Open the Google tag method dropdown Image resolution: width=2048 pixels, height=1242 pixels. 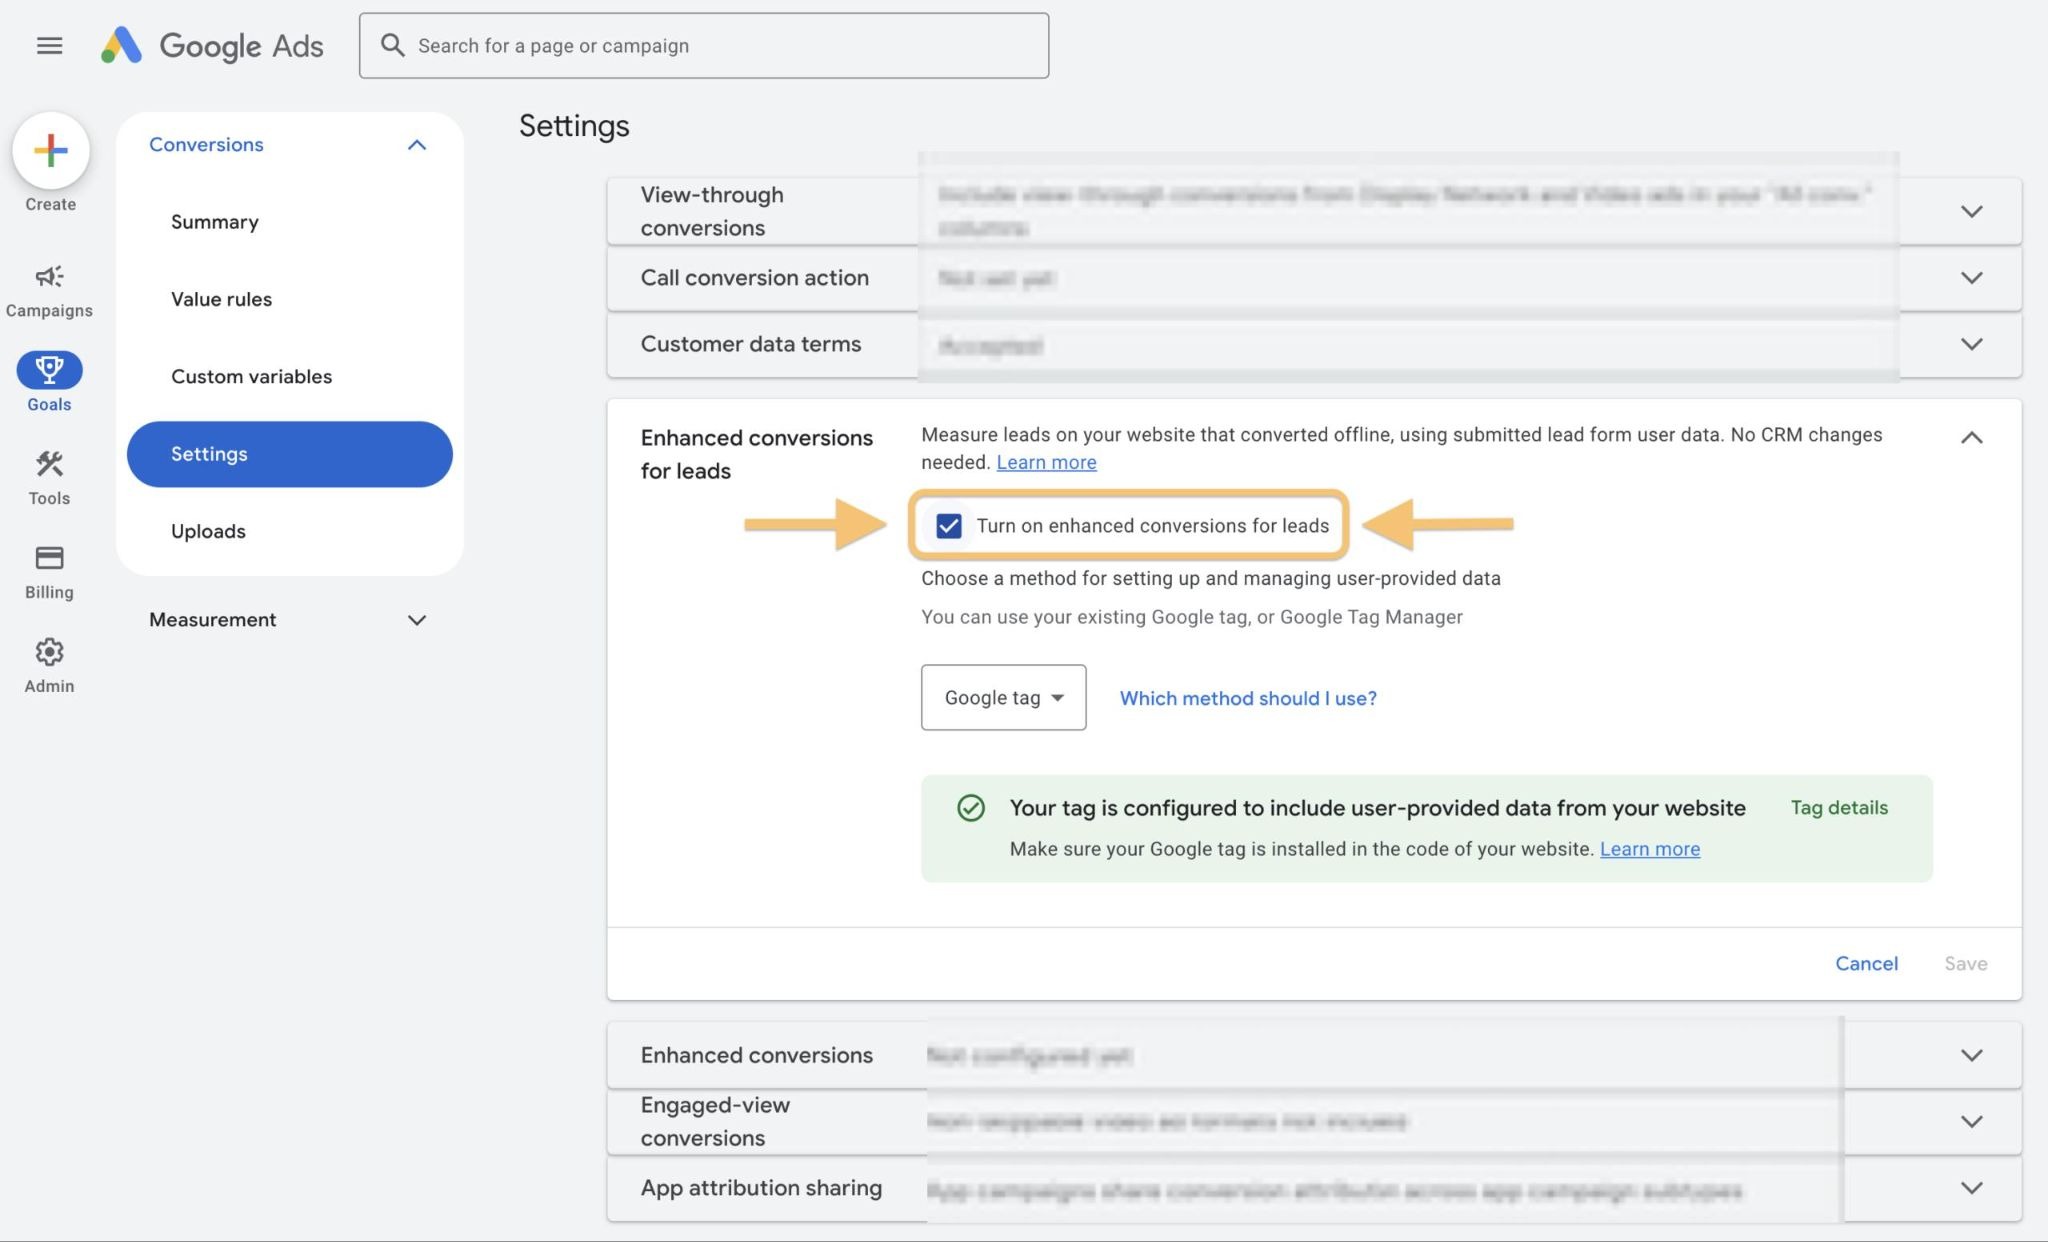[1003, 698]
